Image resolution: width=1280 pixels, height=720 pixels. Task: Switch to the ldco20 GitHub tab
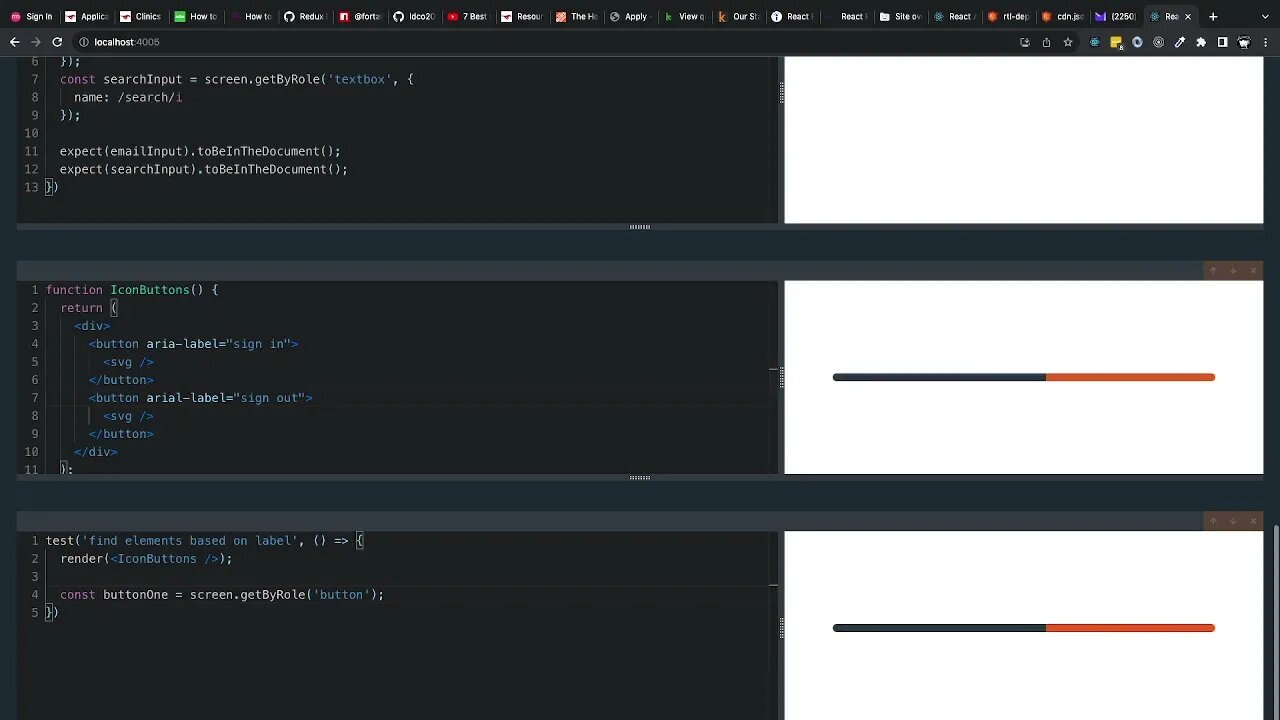(413, 16)
